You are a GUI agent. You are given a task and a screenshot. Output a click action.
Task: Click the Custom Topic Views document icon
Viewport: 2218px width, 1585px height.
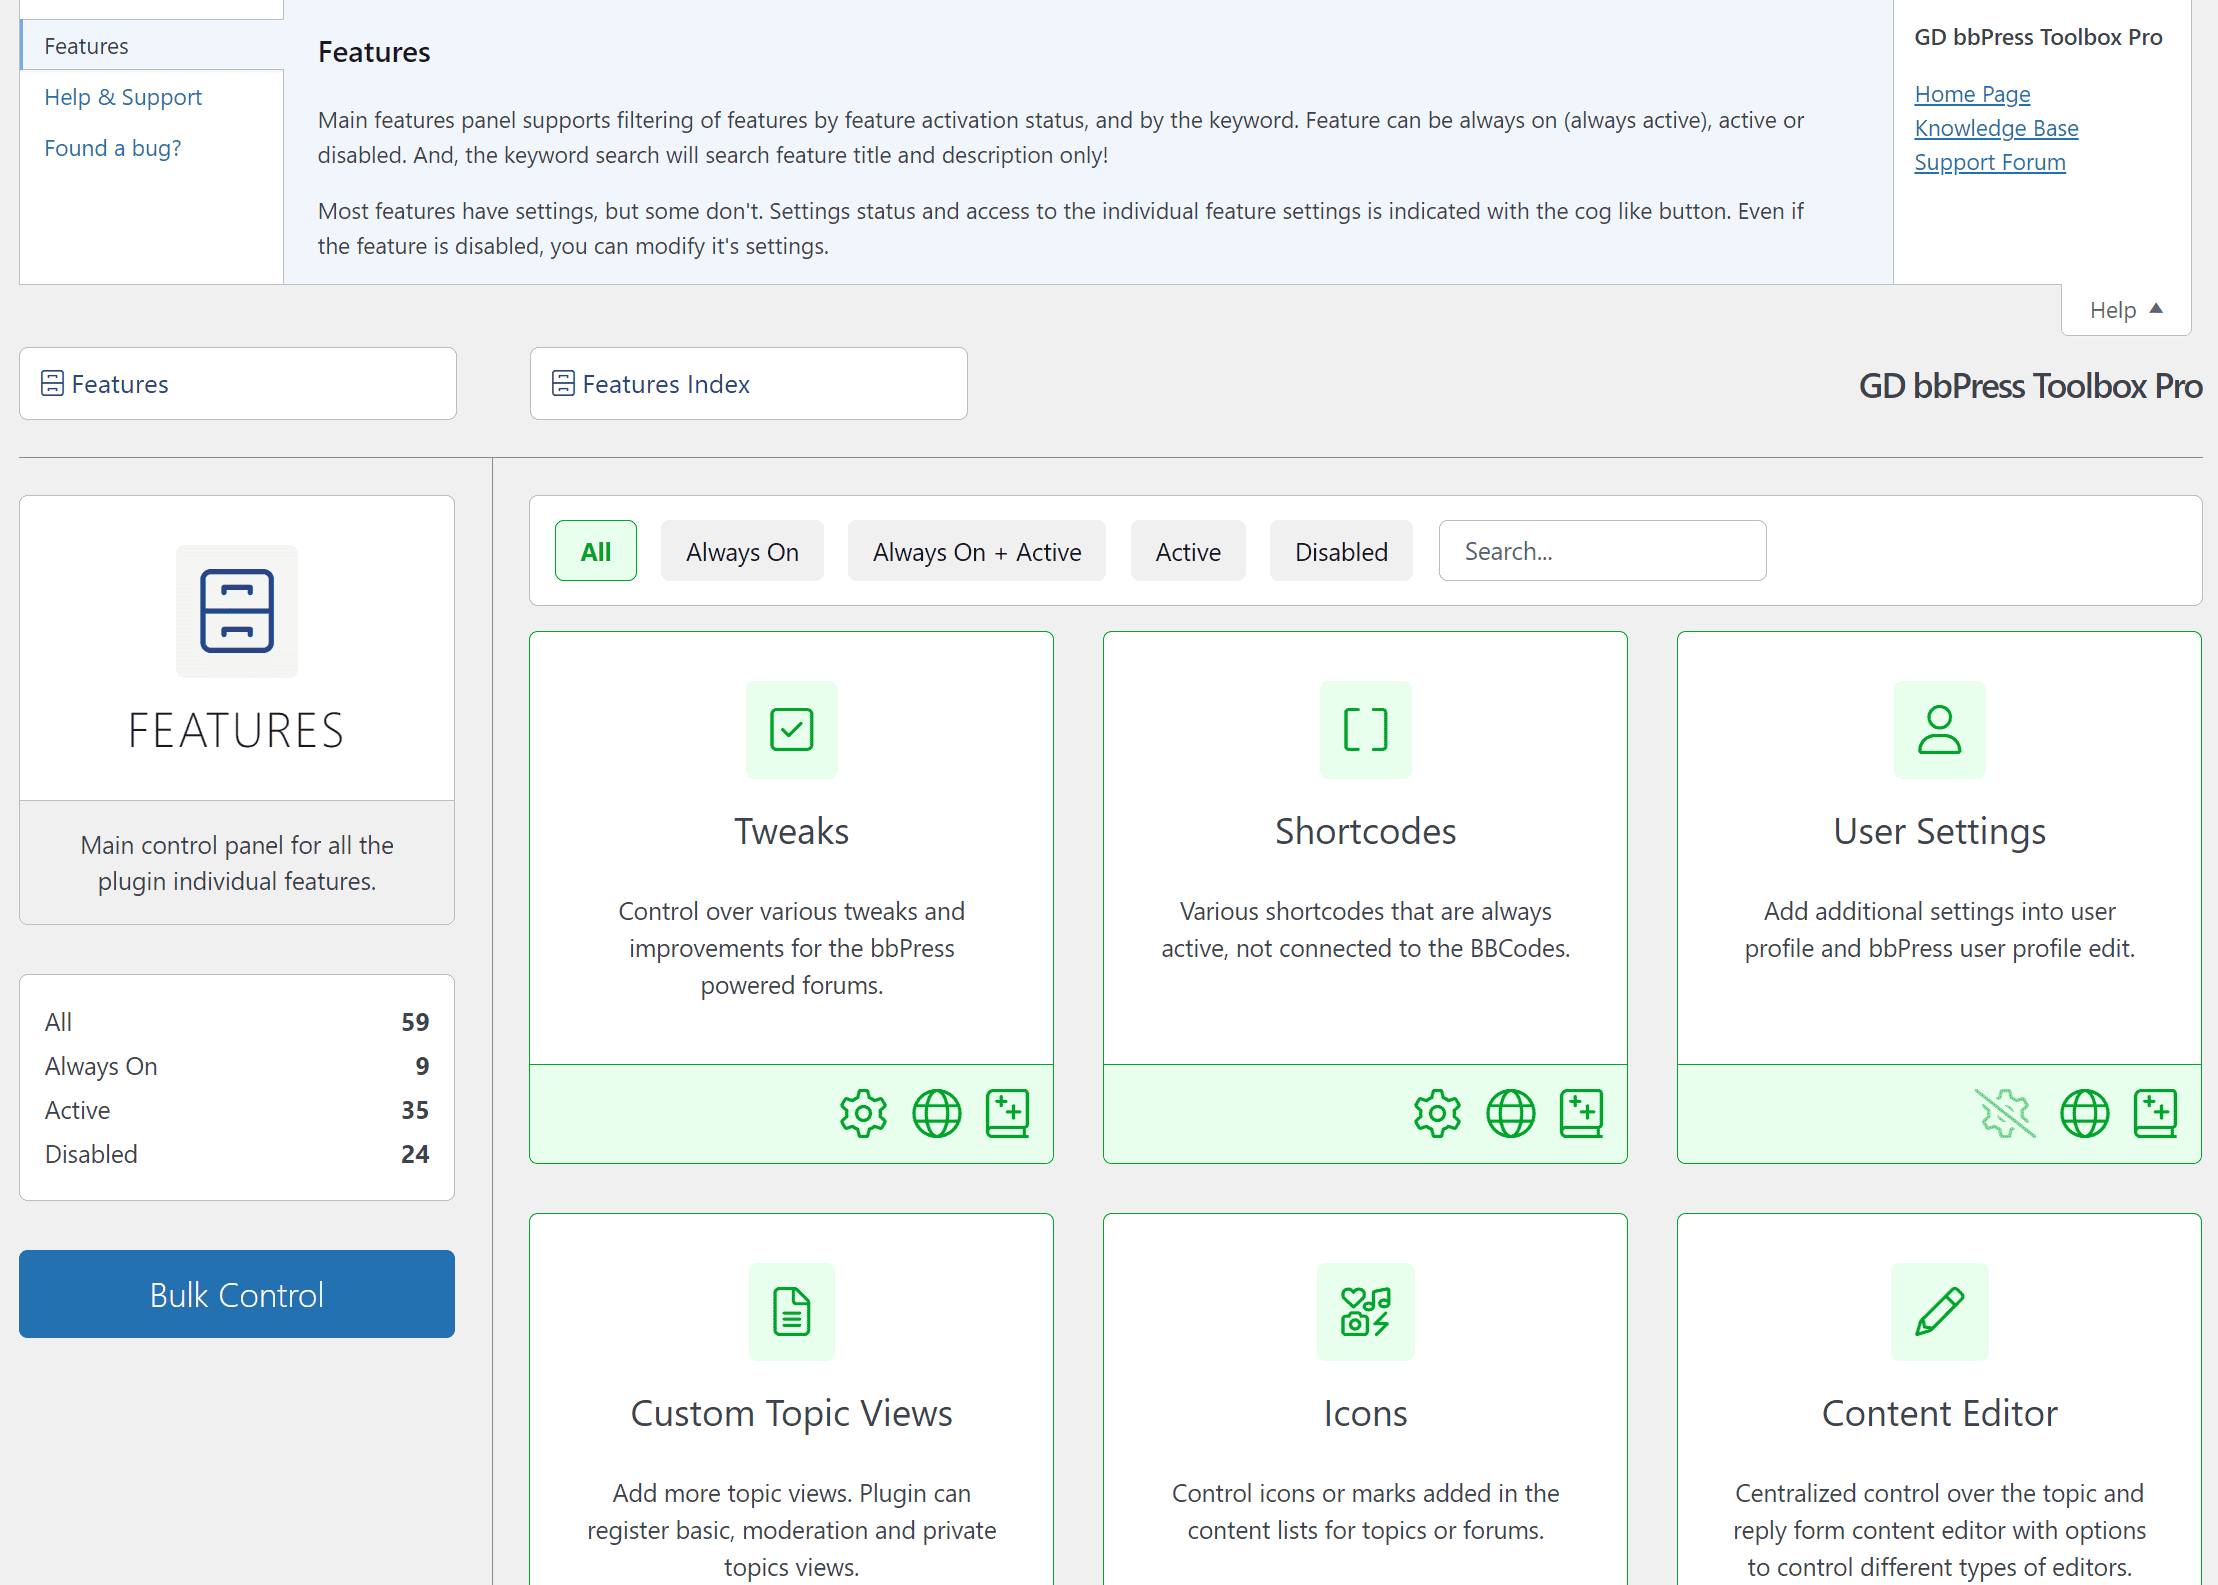pyautogui.click(x=792, y=1312)
